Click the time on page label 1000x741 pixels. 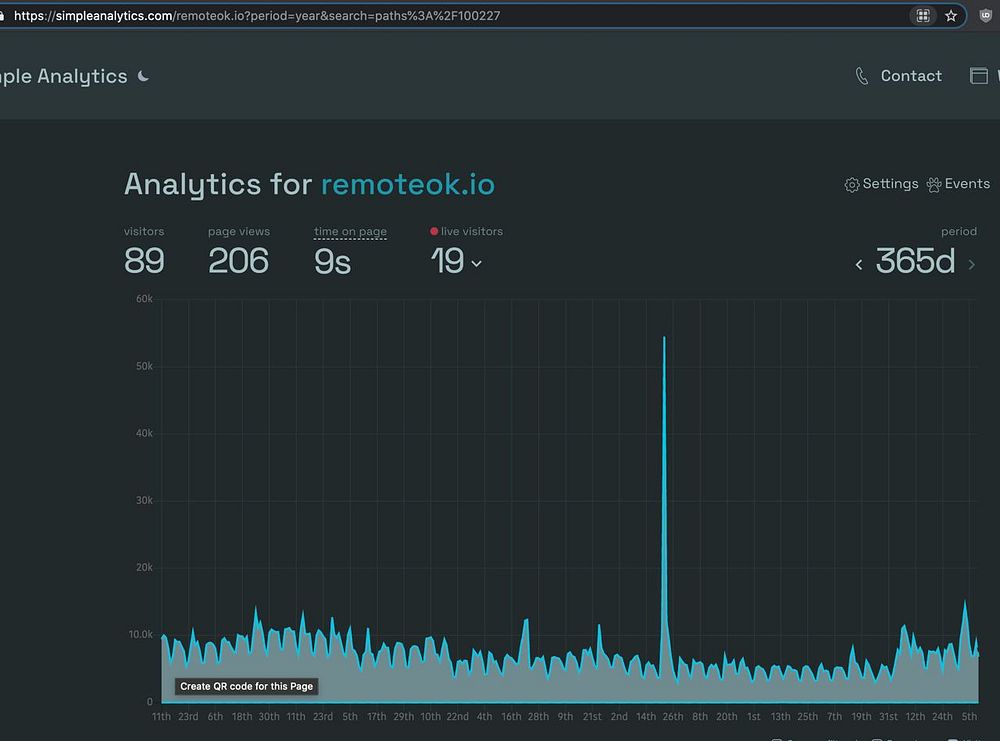click(350, 231)
